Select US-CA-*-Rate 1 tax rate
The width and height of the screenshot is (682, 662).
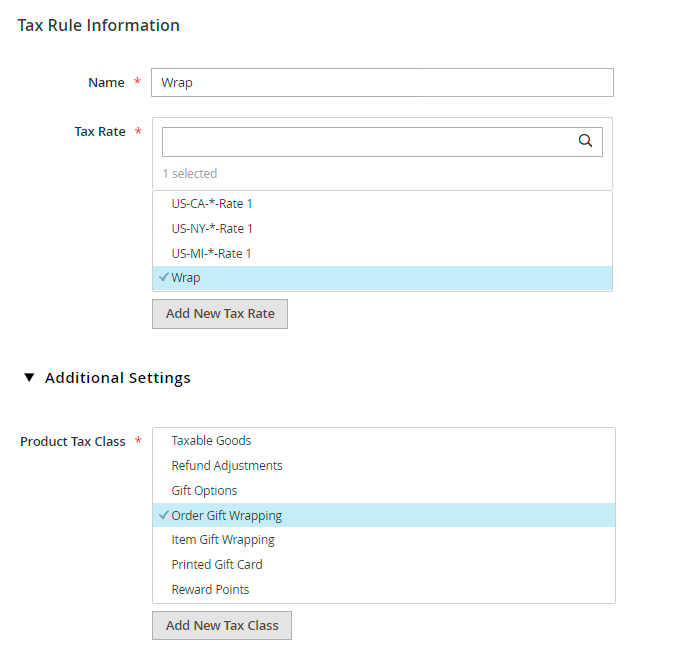(x=212, y=203)
